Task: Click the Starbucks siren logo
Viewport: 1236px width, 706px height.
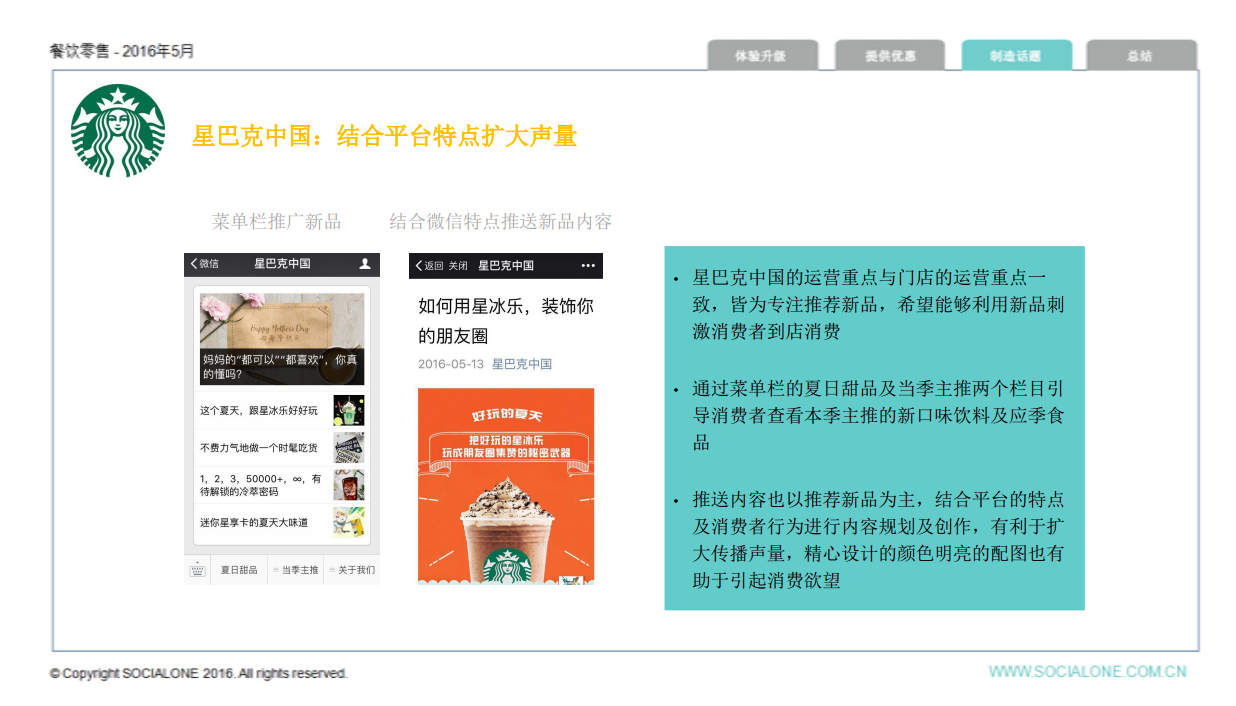Action: pos(118,131)
